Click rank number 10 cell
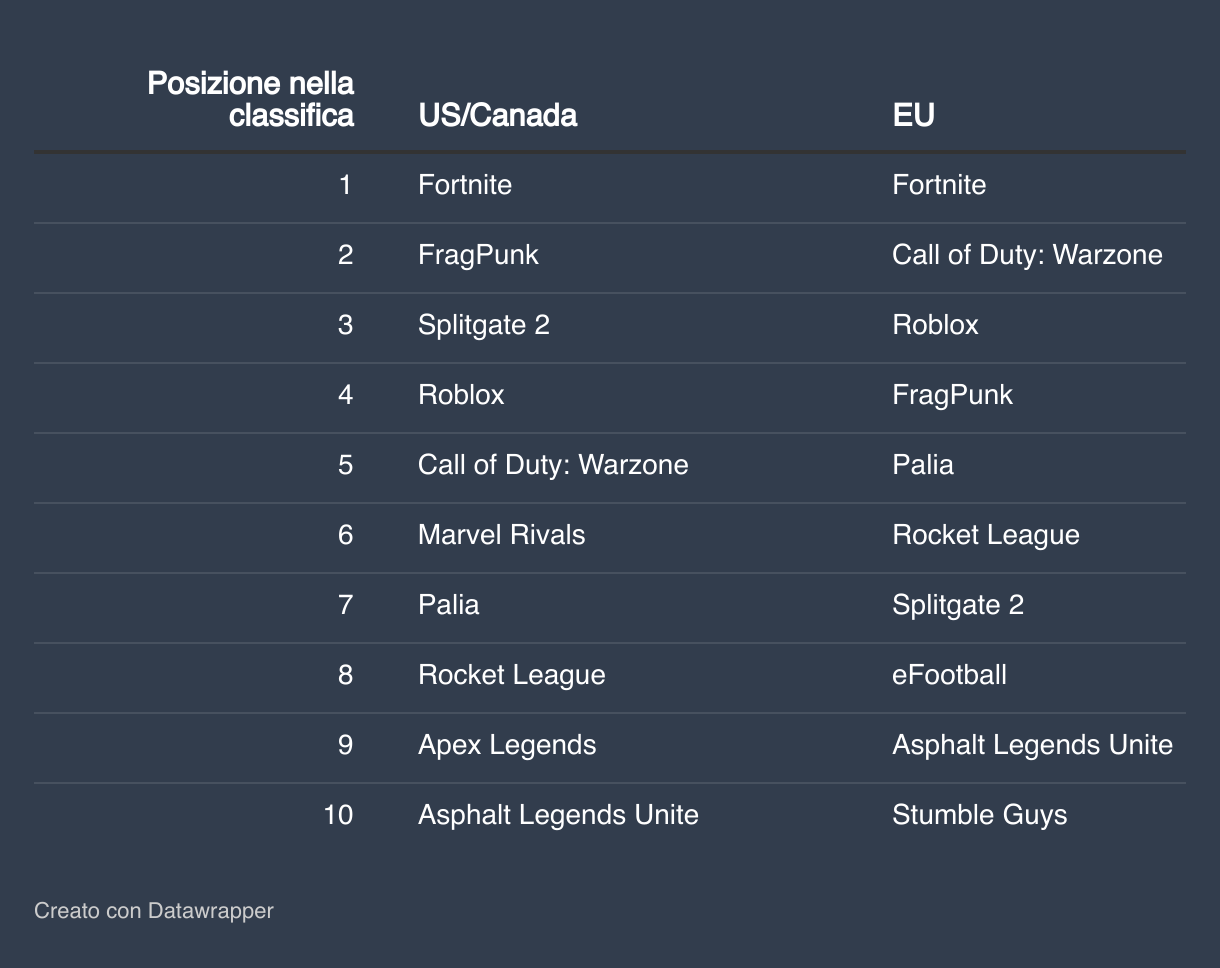Viewport: 1220px width, 968px height. click(338, 815)
